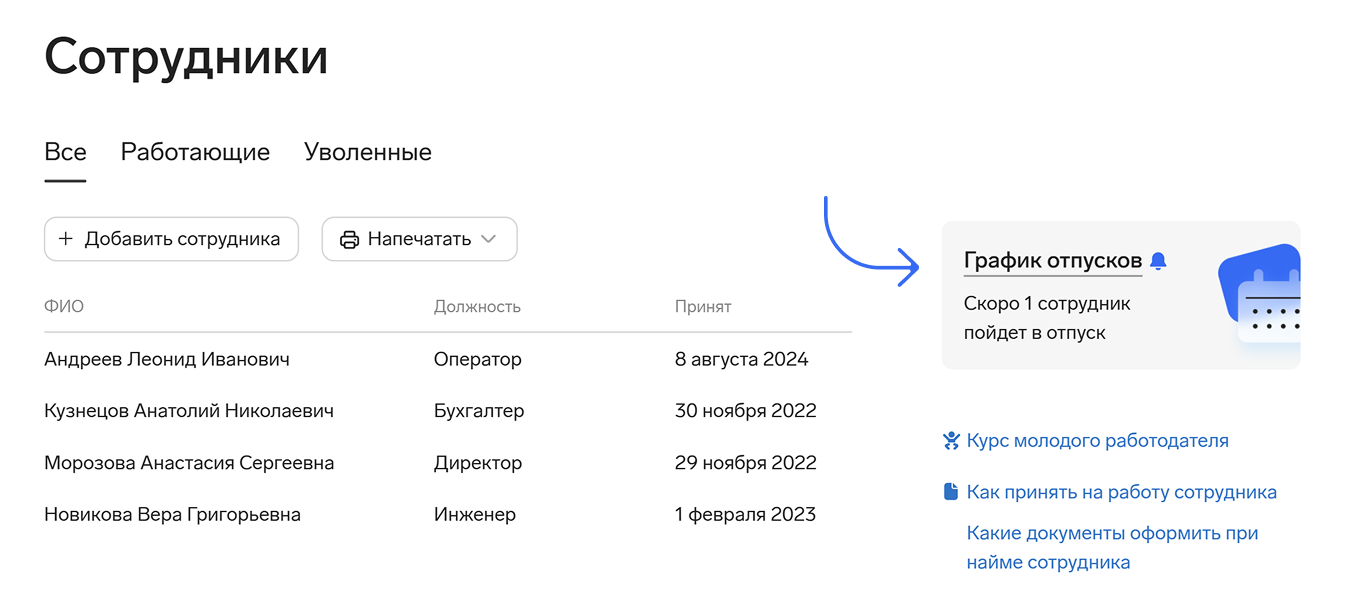Click the person icon next to Курс молодого работодателя
This screenshot has width=1357, height=594.
pos(951,441)
